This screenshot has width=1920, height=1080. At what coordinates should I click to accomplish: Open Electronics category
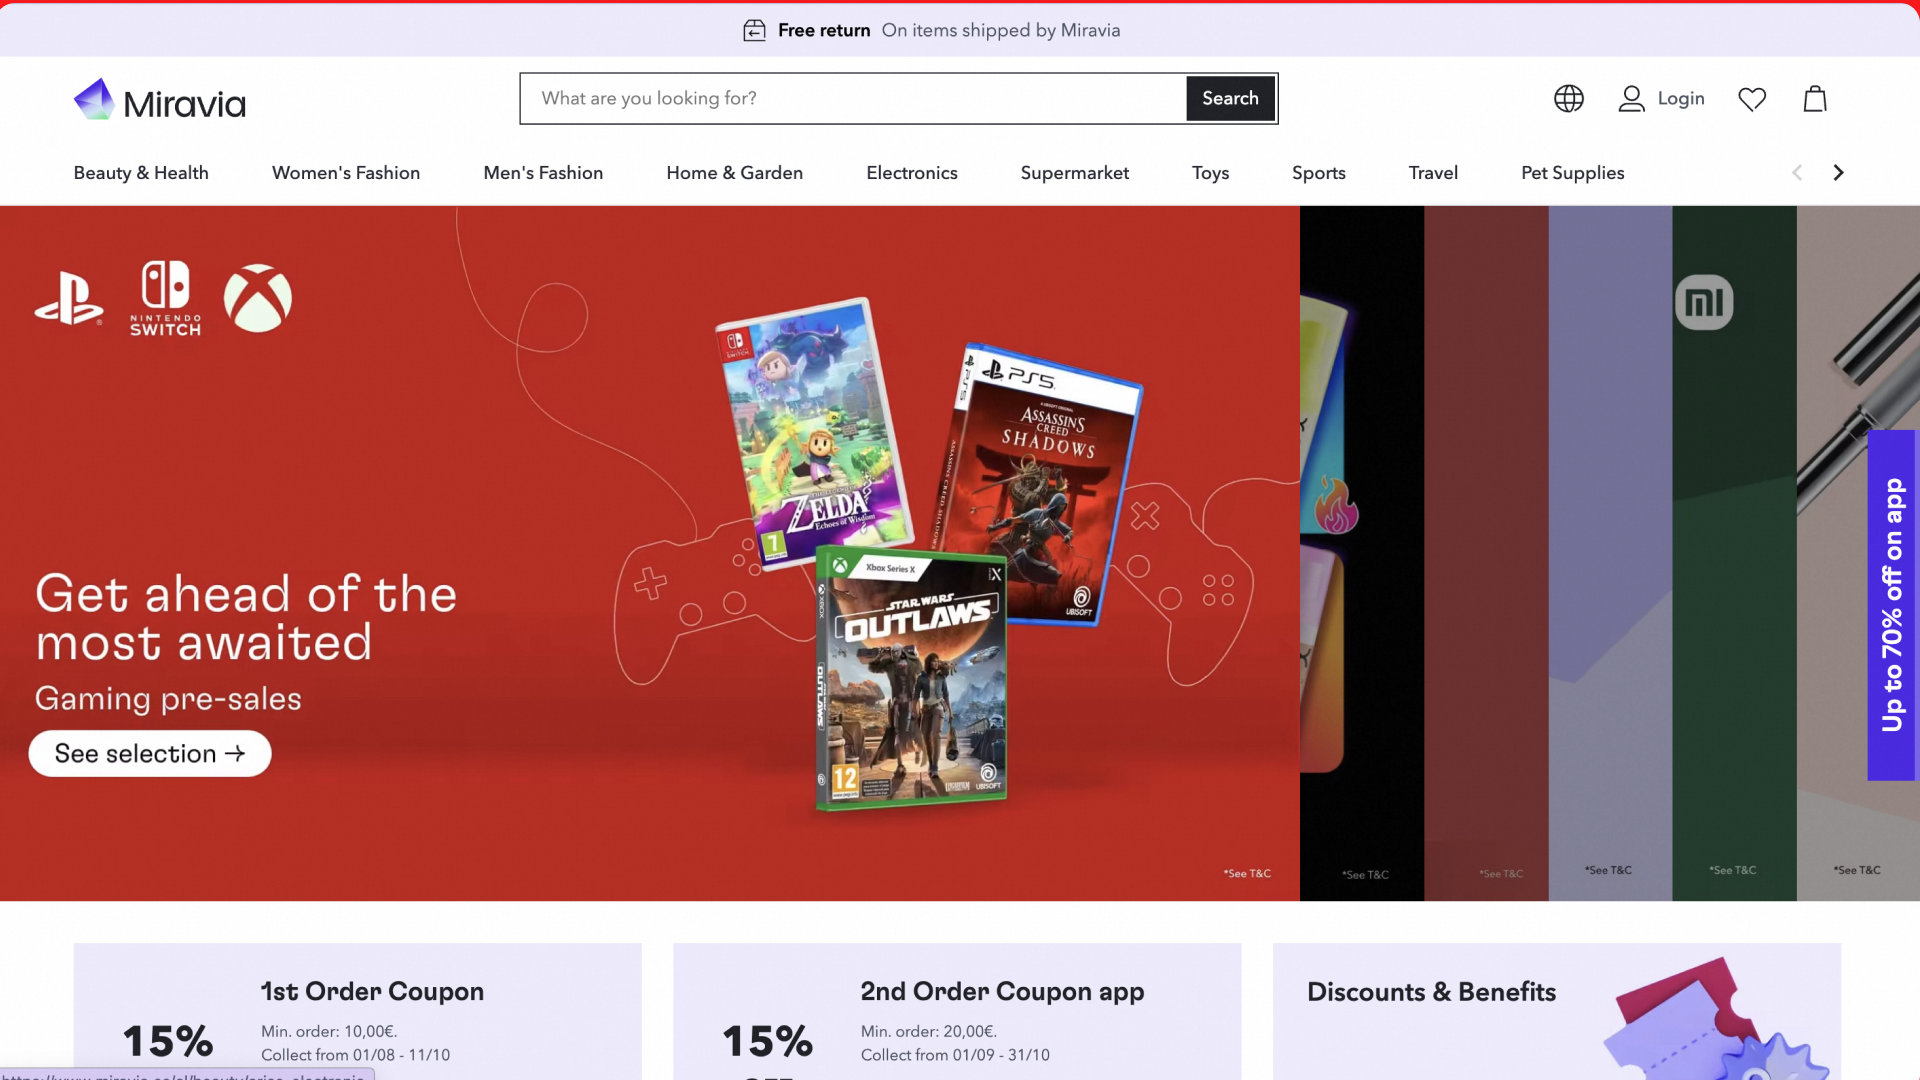coord(912,172)
